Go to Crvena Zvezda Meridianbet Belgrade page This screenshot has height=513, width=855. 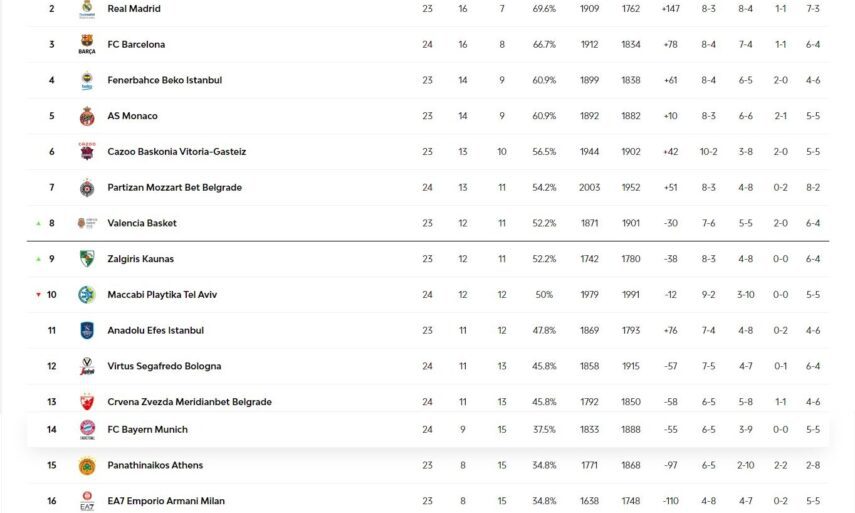[x=189, y=402]
